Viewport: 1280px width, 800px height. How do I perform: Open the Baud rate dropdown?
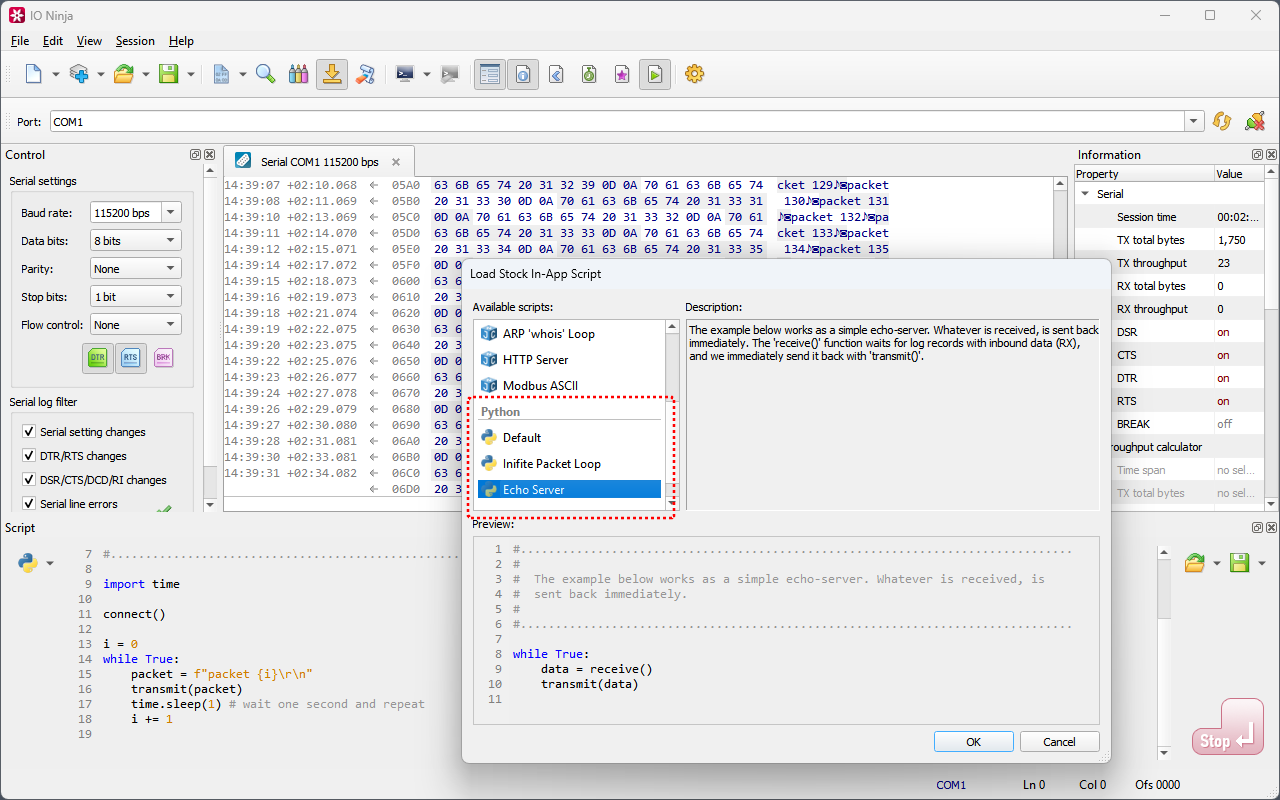(x=171, y=213)
